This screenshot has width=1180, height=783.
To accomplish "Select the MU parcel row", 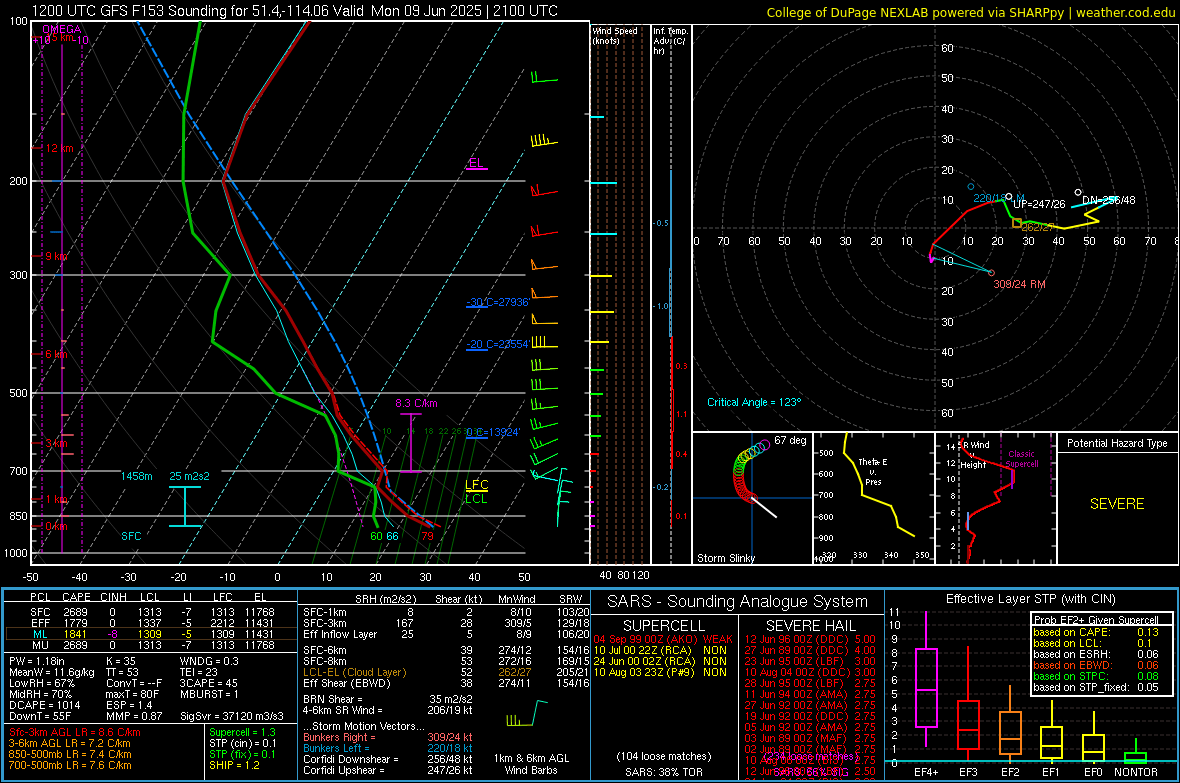I will point(152,644).
